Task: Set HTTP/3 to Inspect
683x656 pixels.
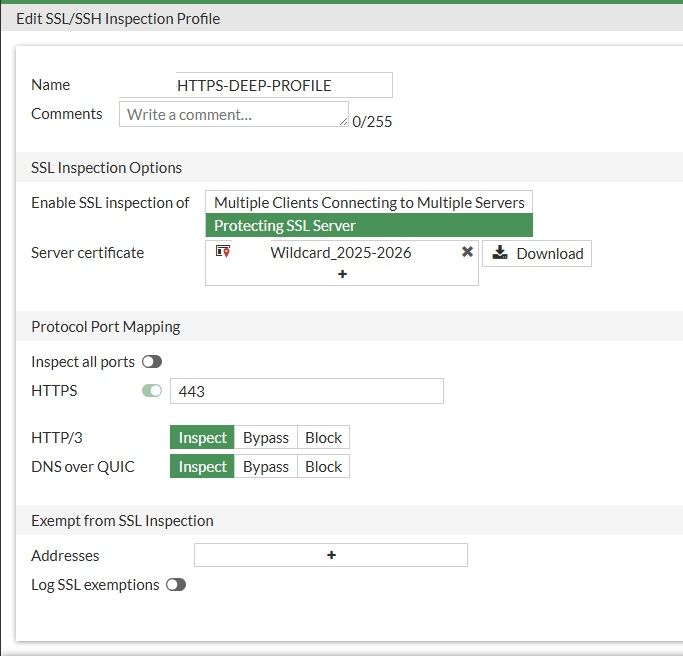Action: click(202, 438)
